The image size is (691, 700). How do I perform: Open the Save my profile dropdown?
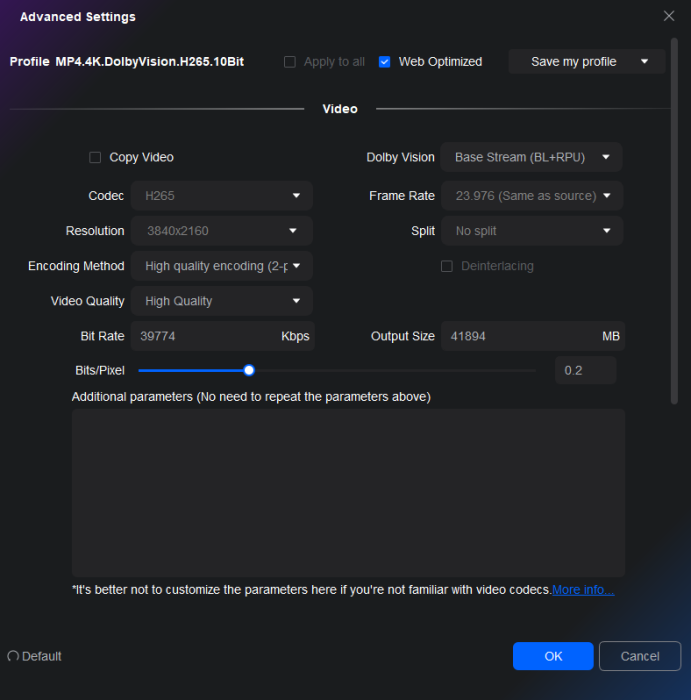pos(587,62)
